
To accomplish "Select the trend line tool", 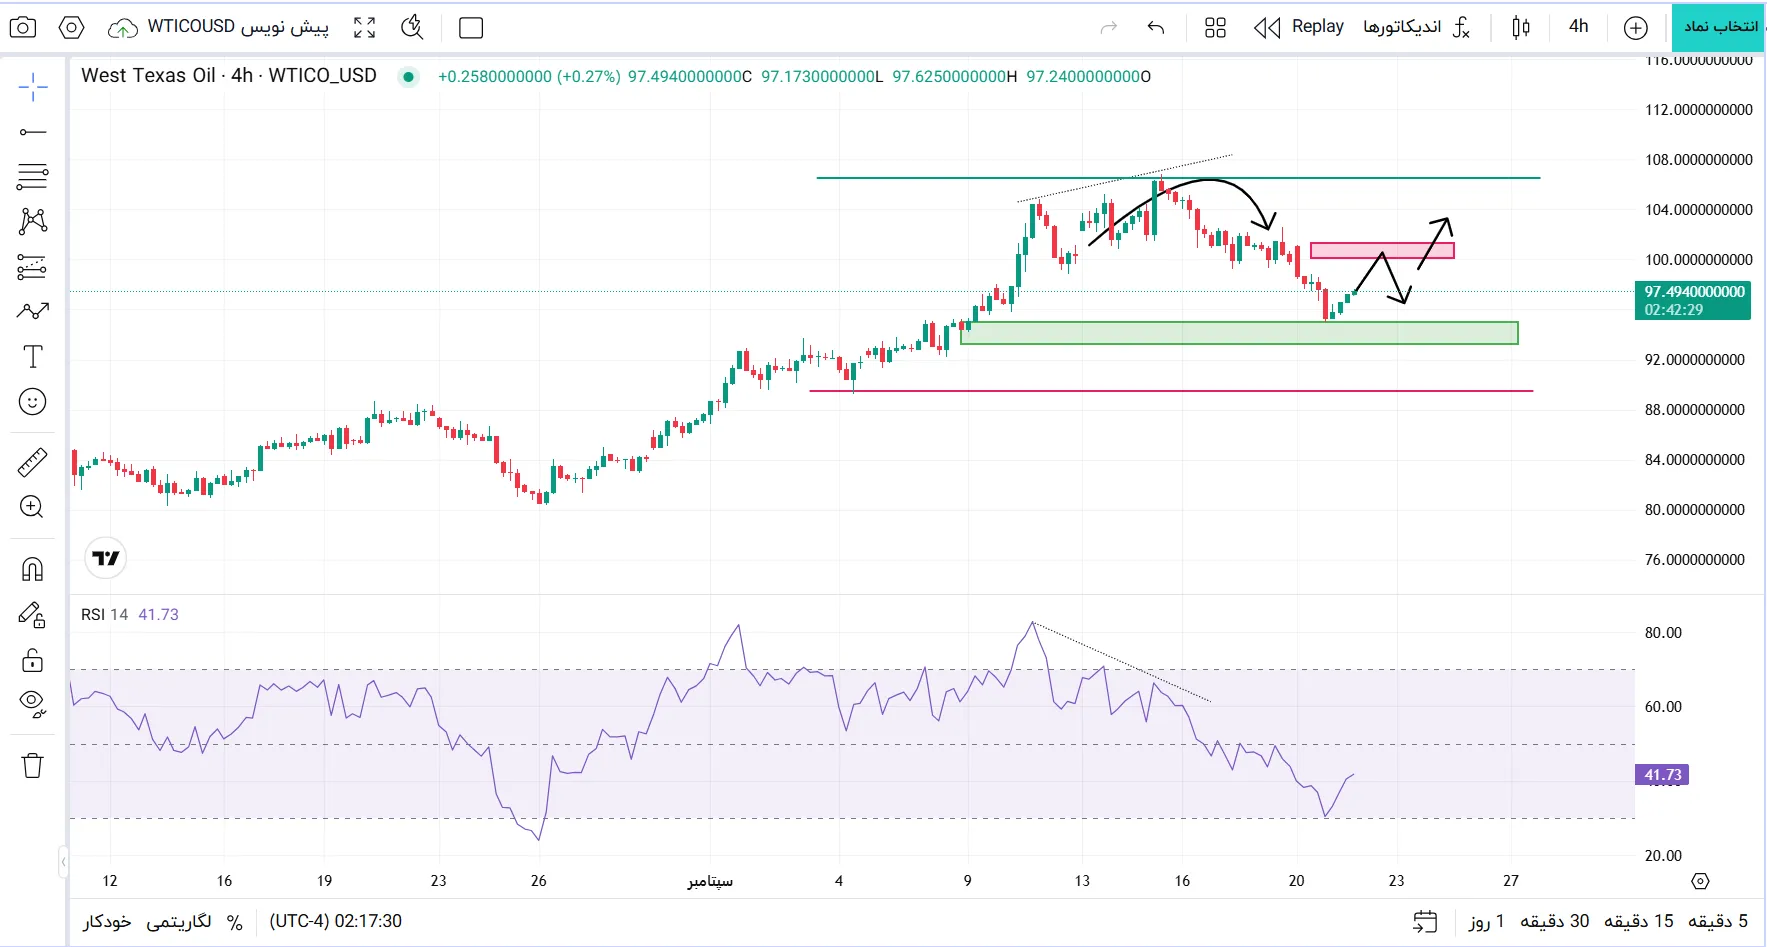I will pyautogui.click(x=33, y=132).
